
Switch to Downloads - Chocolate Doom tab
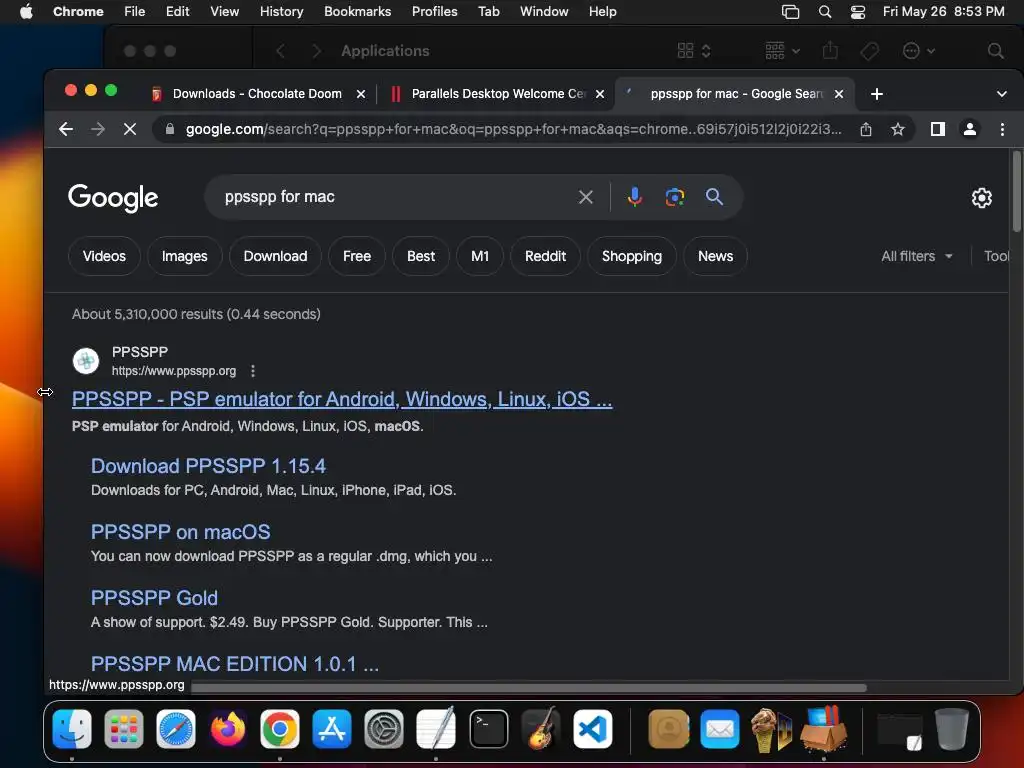[x=257, y=94]
